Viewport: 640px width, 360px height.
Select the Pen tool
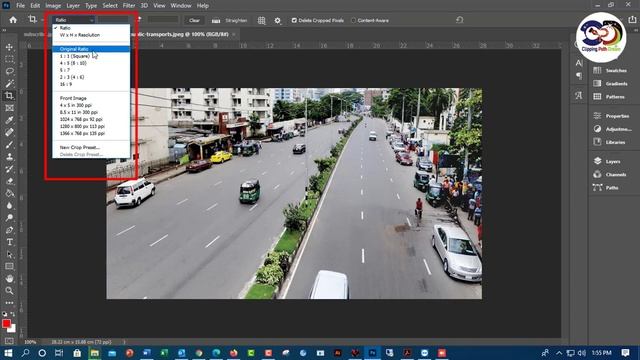coord(9,230)
